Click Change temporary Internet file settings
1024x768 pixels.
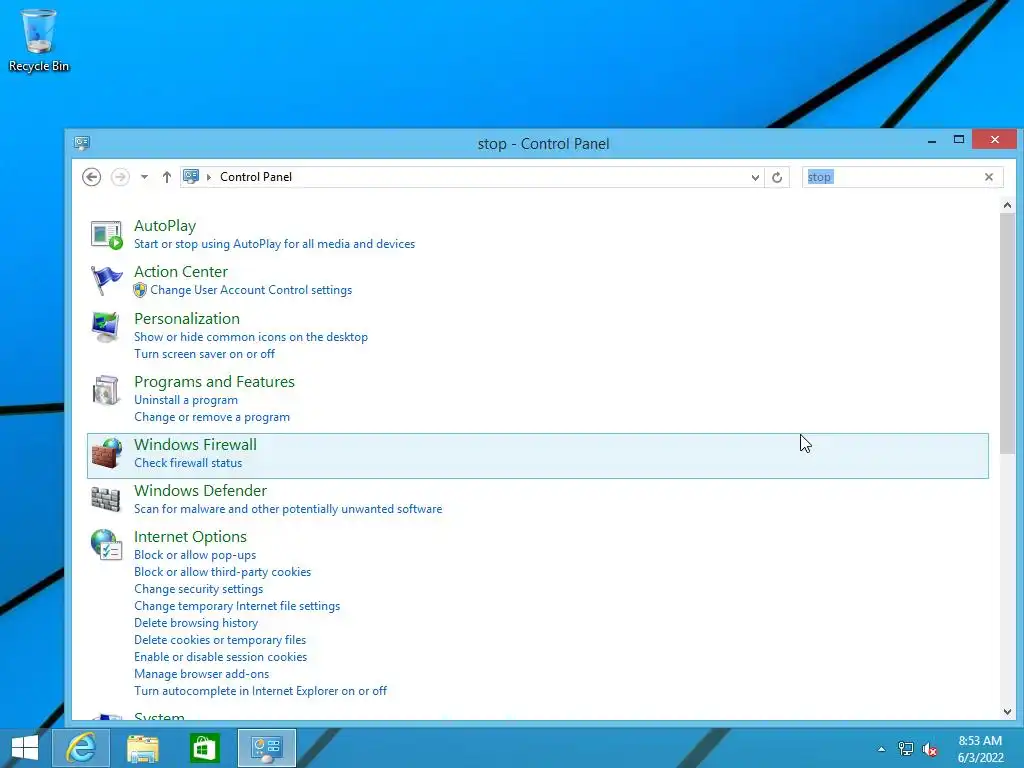pyautogui.click(x=237, y=606)
